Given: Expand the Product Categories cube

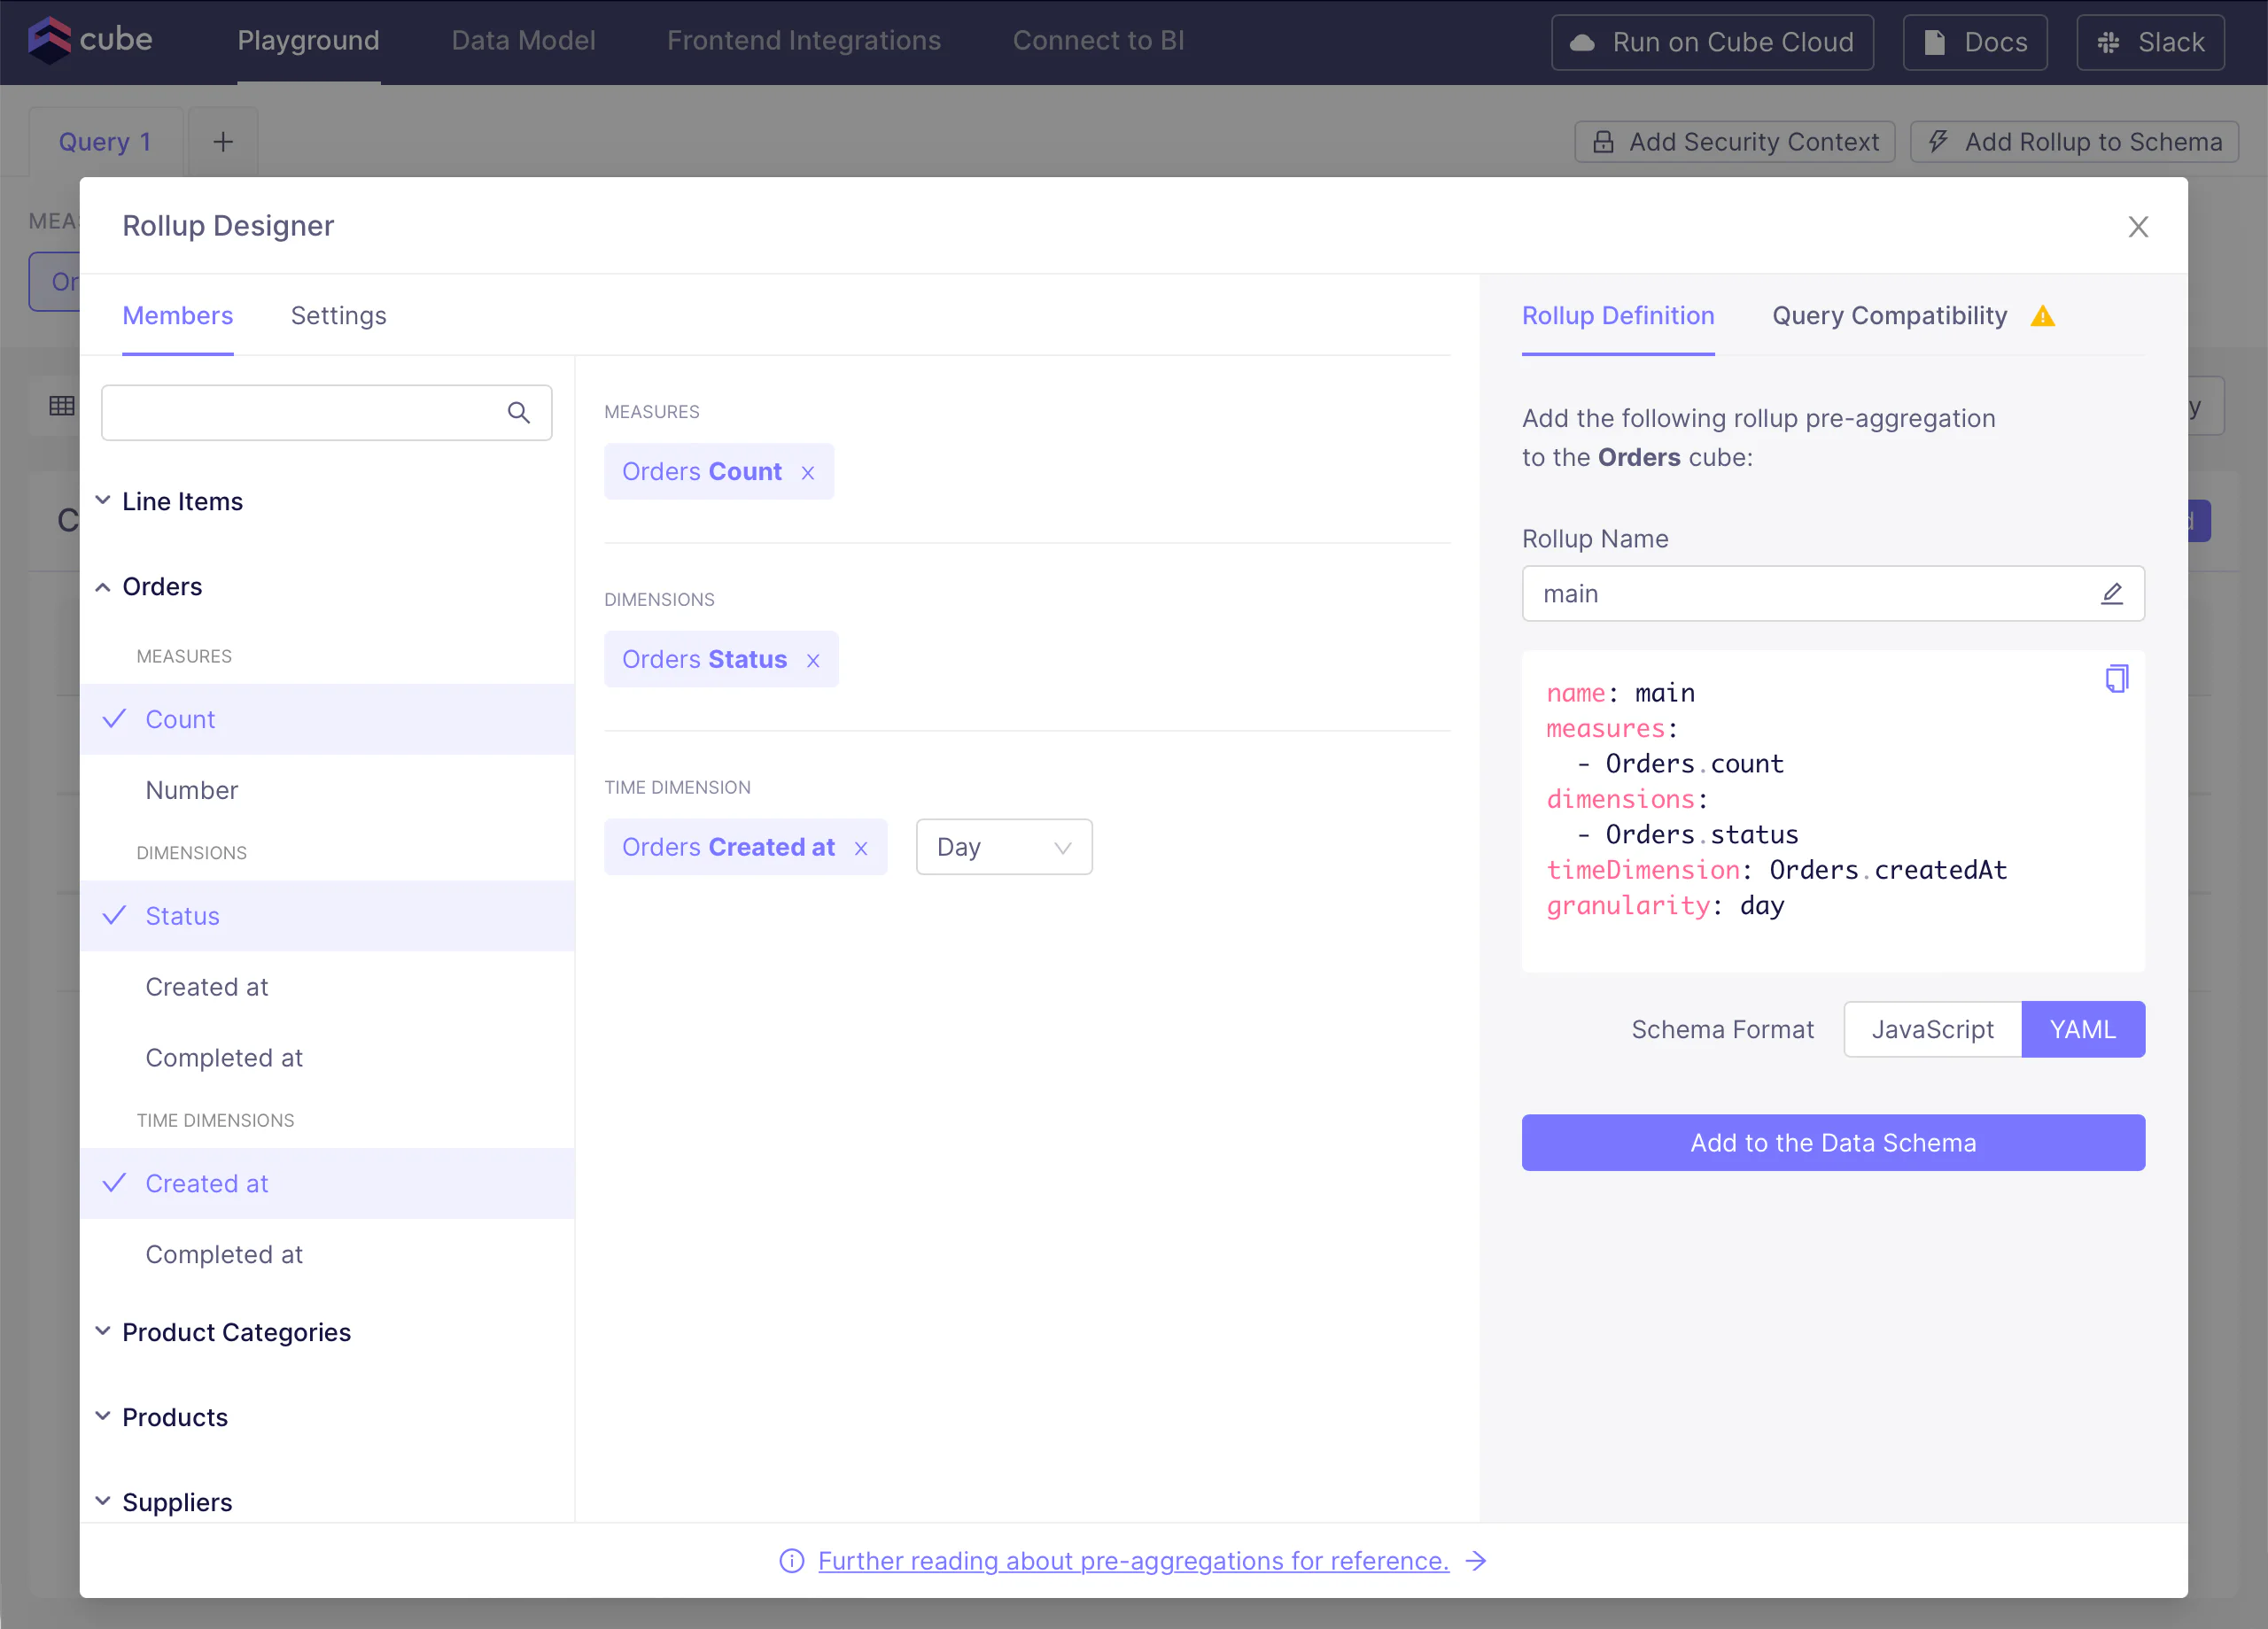Looking at the screenshot, I should (x=236, y=1332).
